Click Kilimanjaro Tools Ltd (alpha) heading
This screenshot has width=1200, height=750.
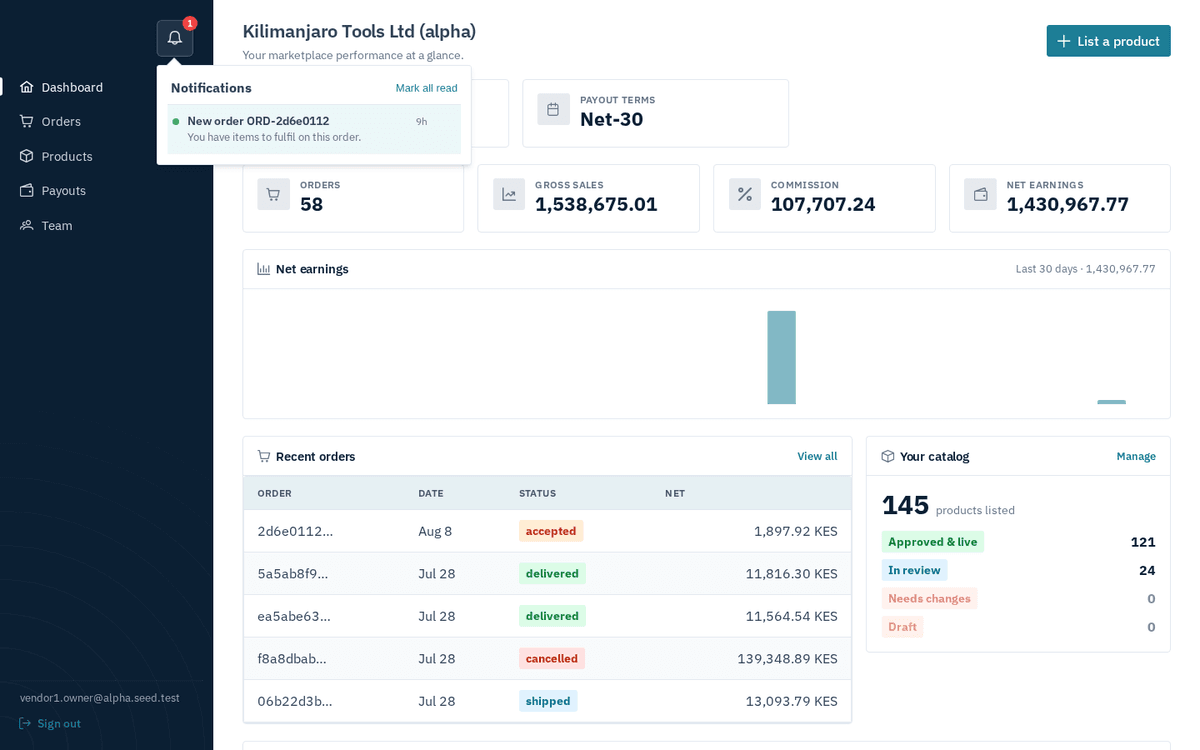tap(359, 31)
